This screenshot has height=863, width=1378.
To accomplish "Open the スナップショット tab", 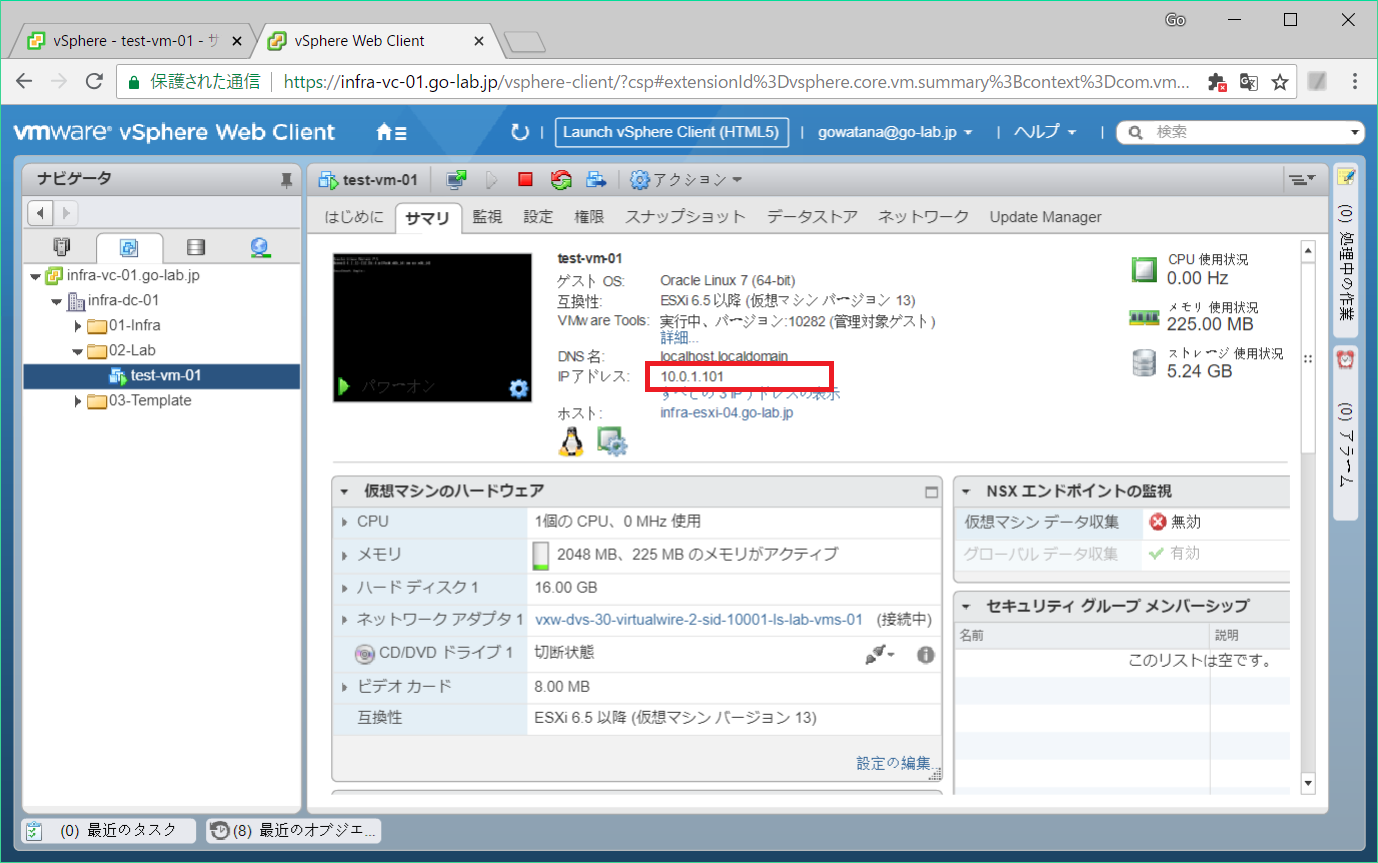I will coord(685,217).
